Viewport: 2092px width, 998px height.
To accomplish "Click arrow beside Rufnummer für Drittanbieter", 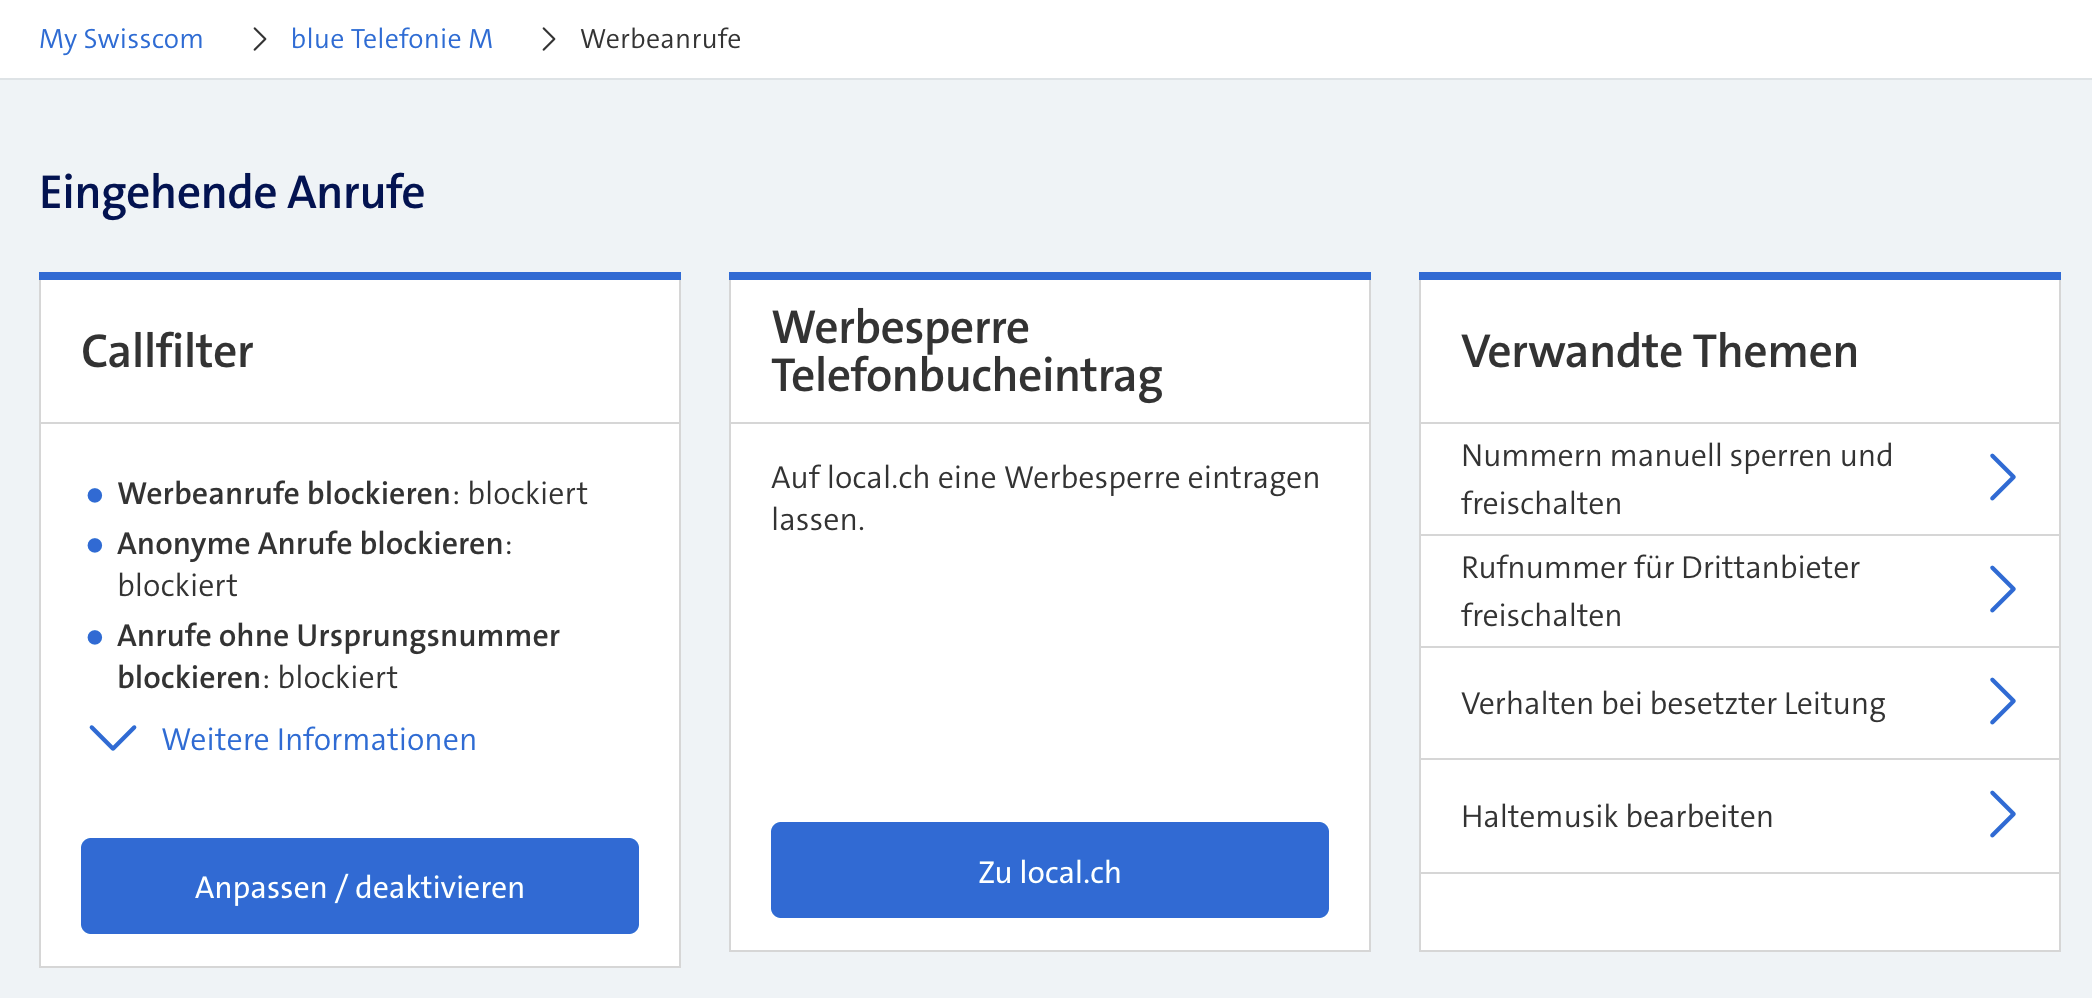I will pyautogui.click(x=2002, y=589).
